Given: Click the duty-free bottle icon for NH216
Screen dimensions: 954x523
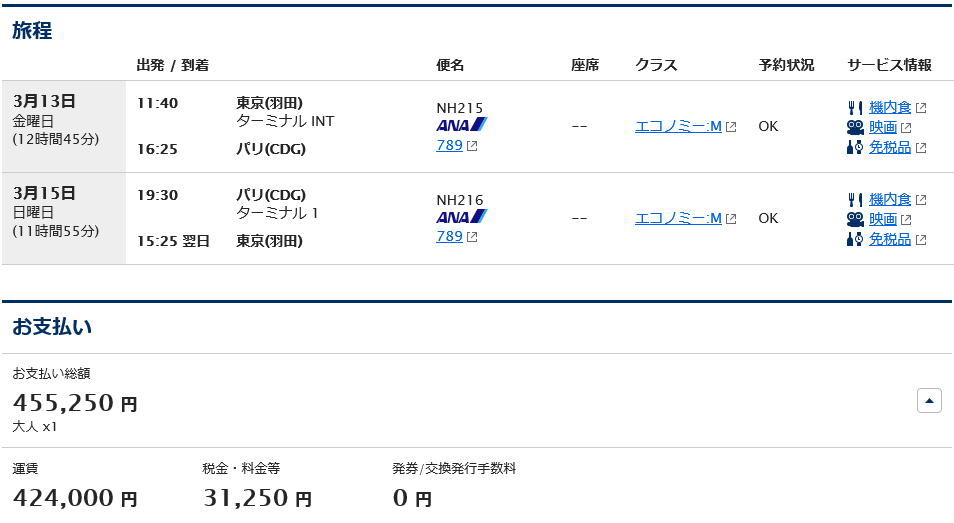Looking at the screenshot, I should [x=855, y=239].
